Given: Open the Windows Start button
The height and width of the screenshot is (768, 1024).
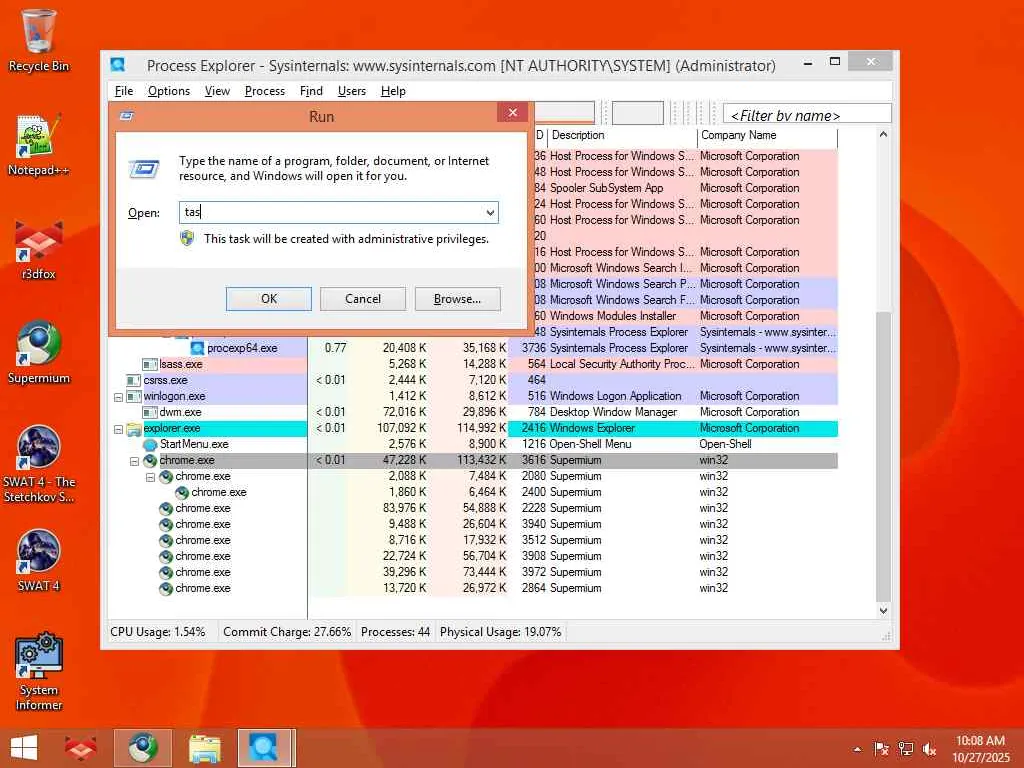Looking at the screenshot, I should click(x=24, y=748).
